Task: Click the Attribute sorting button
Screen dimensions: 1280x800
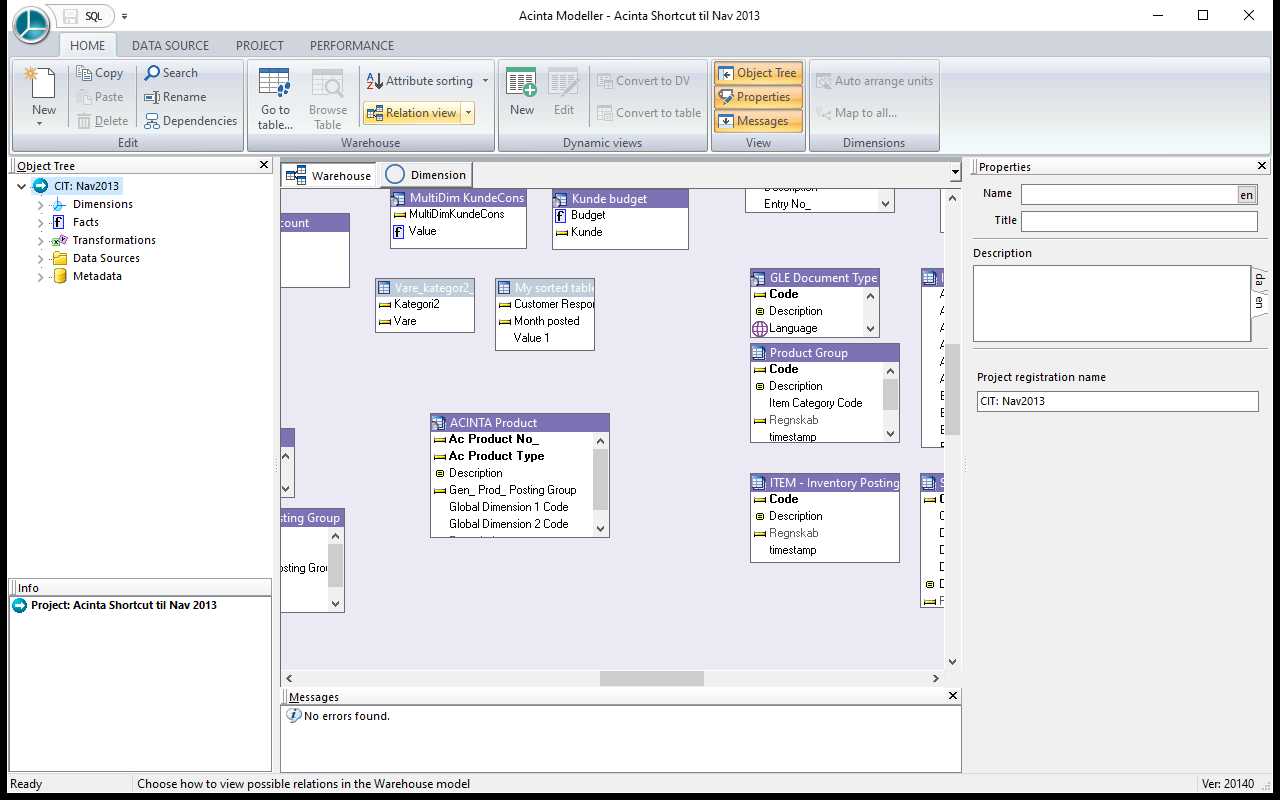Action: (x=419, y=81)
